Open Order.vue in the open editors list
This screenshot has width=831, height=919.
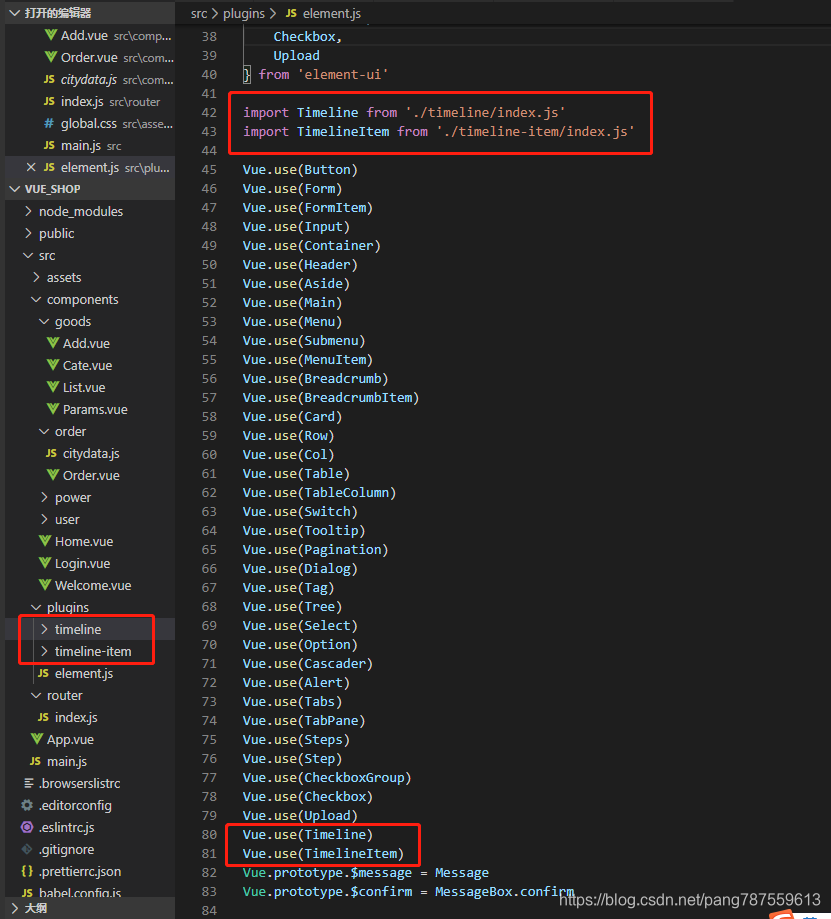[110, 57]
